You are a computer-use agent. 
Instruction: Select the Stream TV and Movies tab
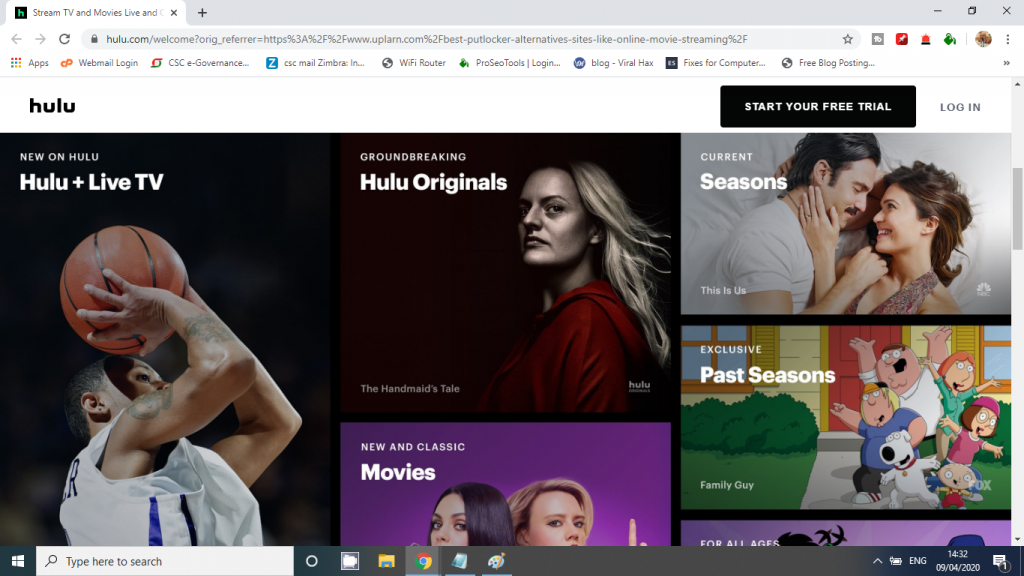pyautogui.click(x=97, y=12)
